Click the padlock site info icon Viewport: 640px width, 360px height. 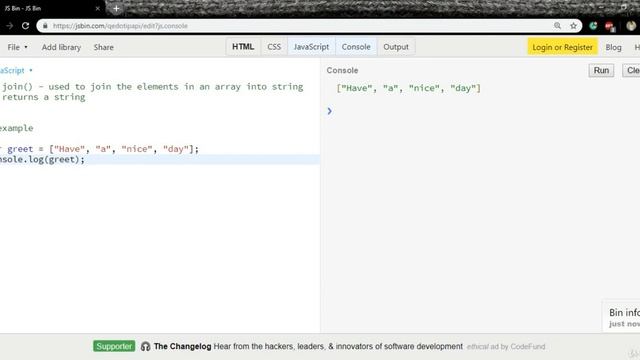(x=45, y=26)
